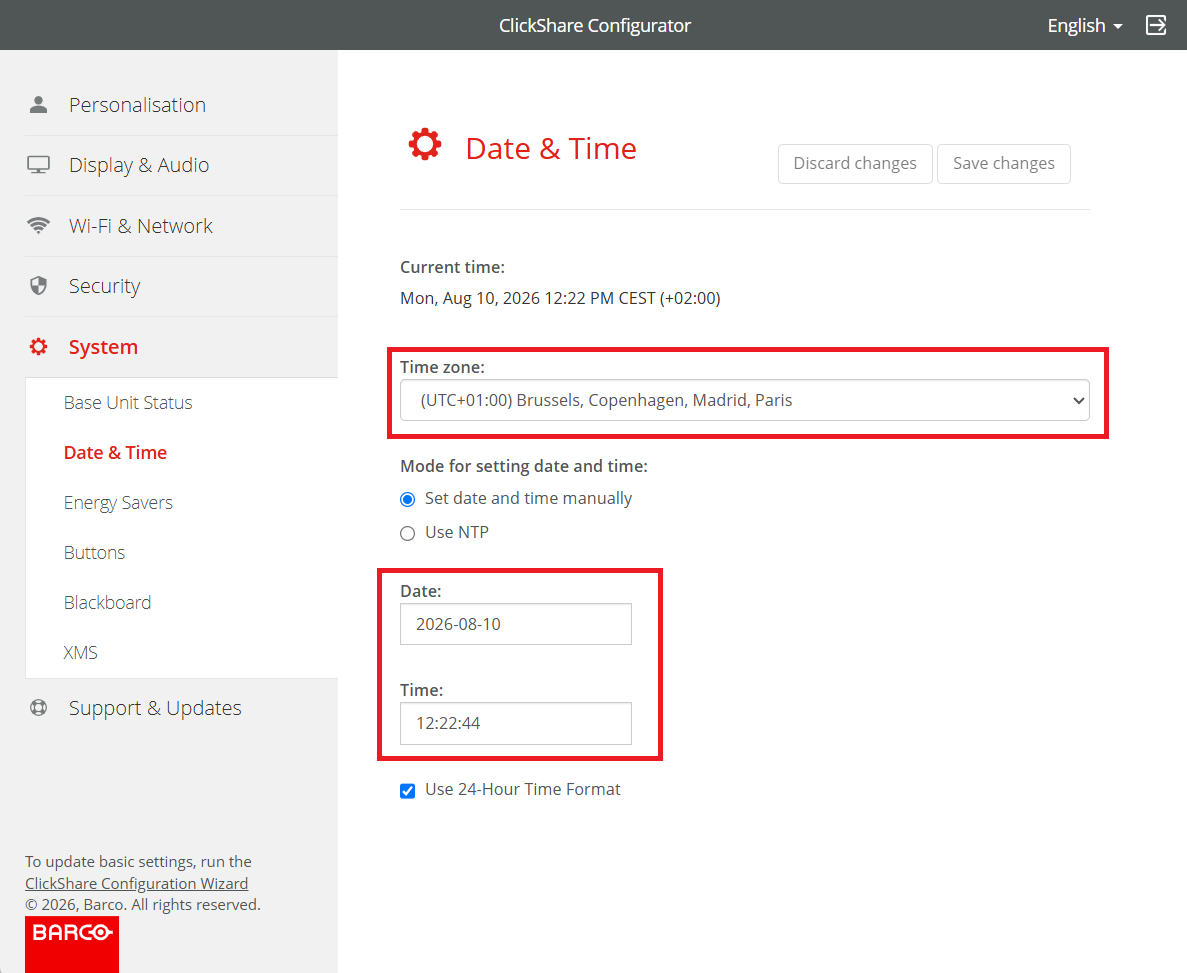1187x973 pixels.
Task: Select the Use NTP radio option
Action: tap(407, 533)
